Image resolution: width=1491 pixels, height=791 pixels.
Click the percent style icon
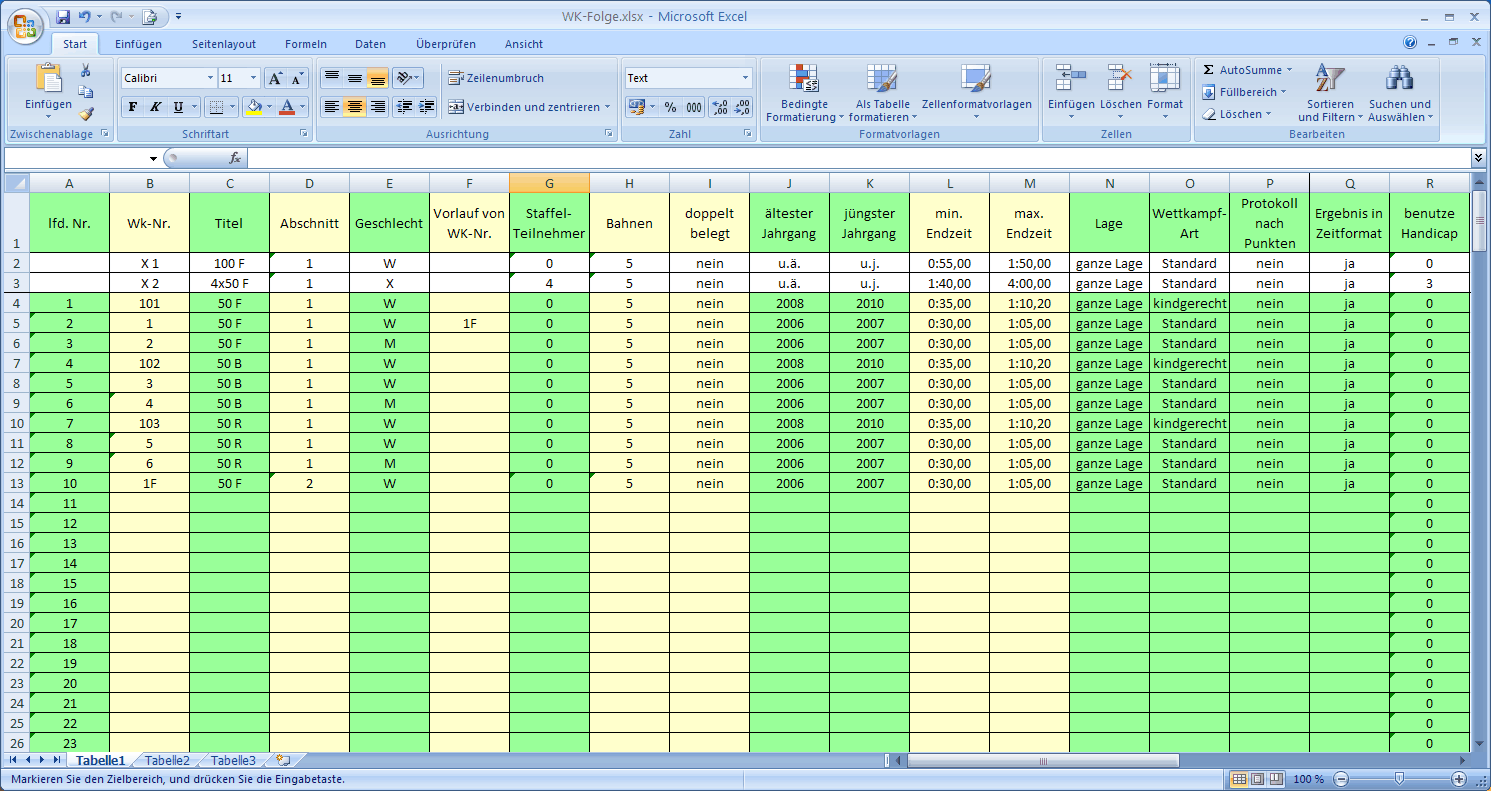[670, 107]
